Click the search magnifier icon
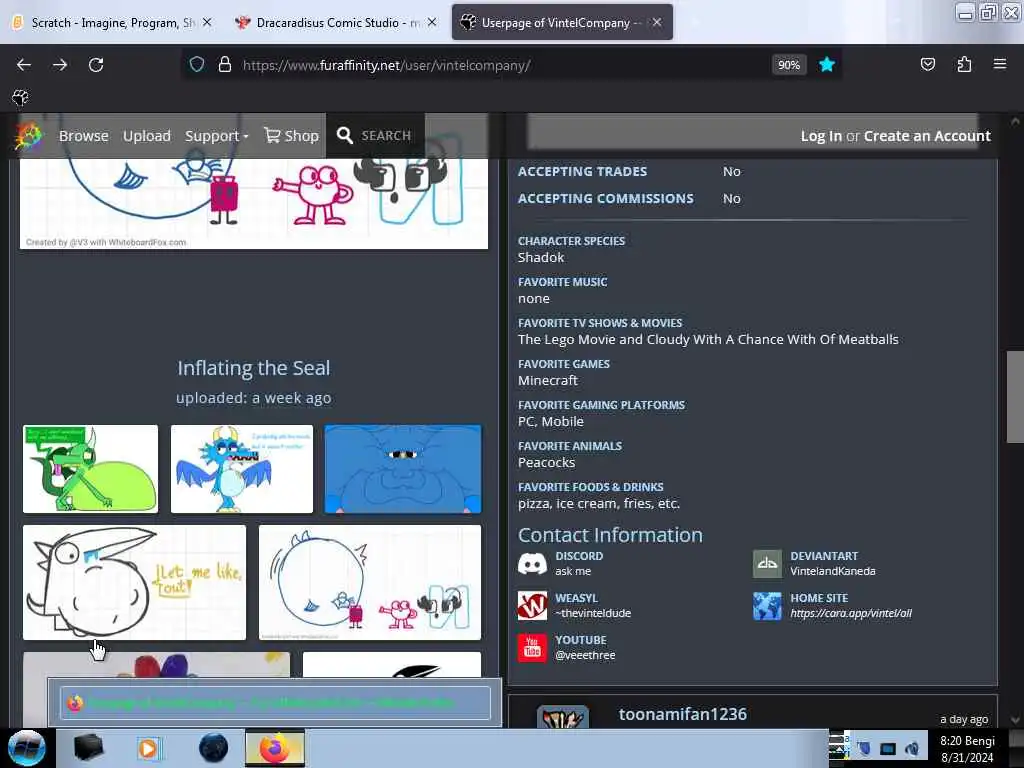Image resolution: width=1024 pixels, height=768 pixels. pyautogui.click(x=344, y=135)
